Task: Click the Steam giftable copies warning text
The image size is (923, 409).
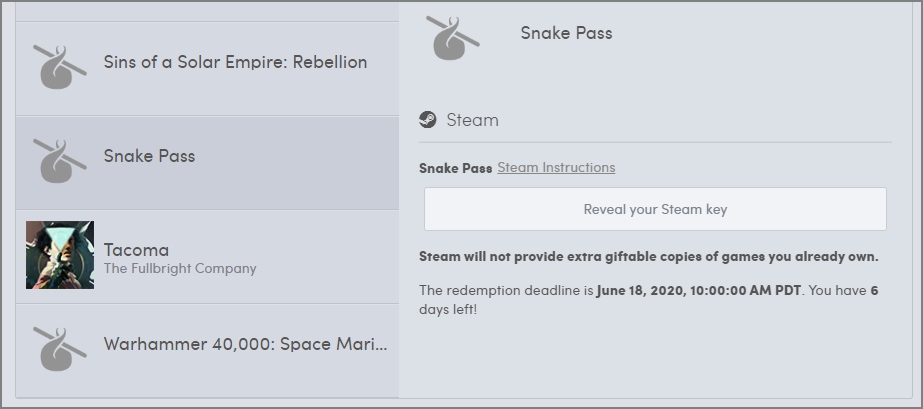Action: 648,257
